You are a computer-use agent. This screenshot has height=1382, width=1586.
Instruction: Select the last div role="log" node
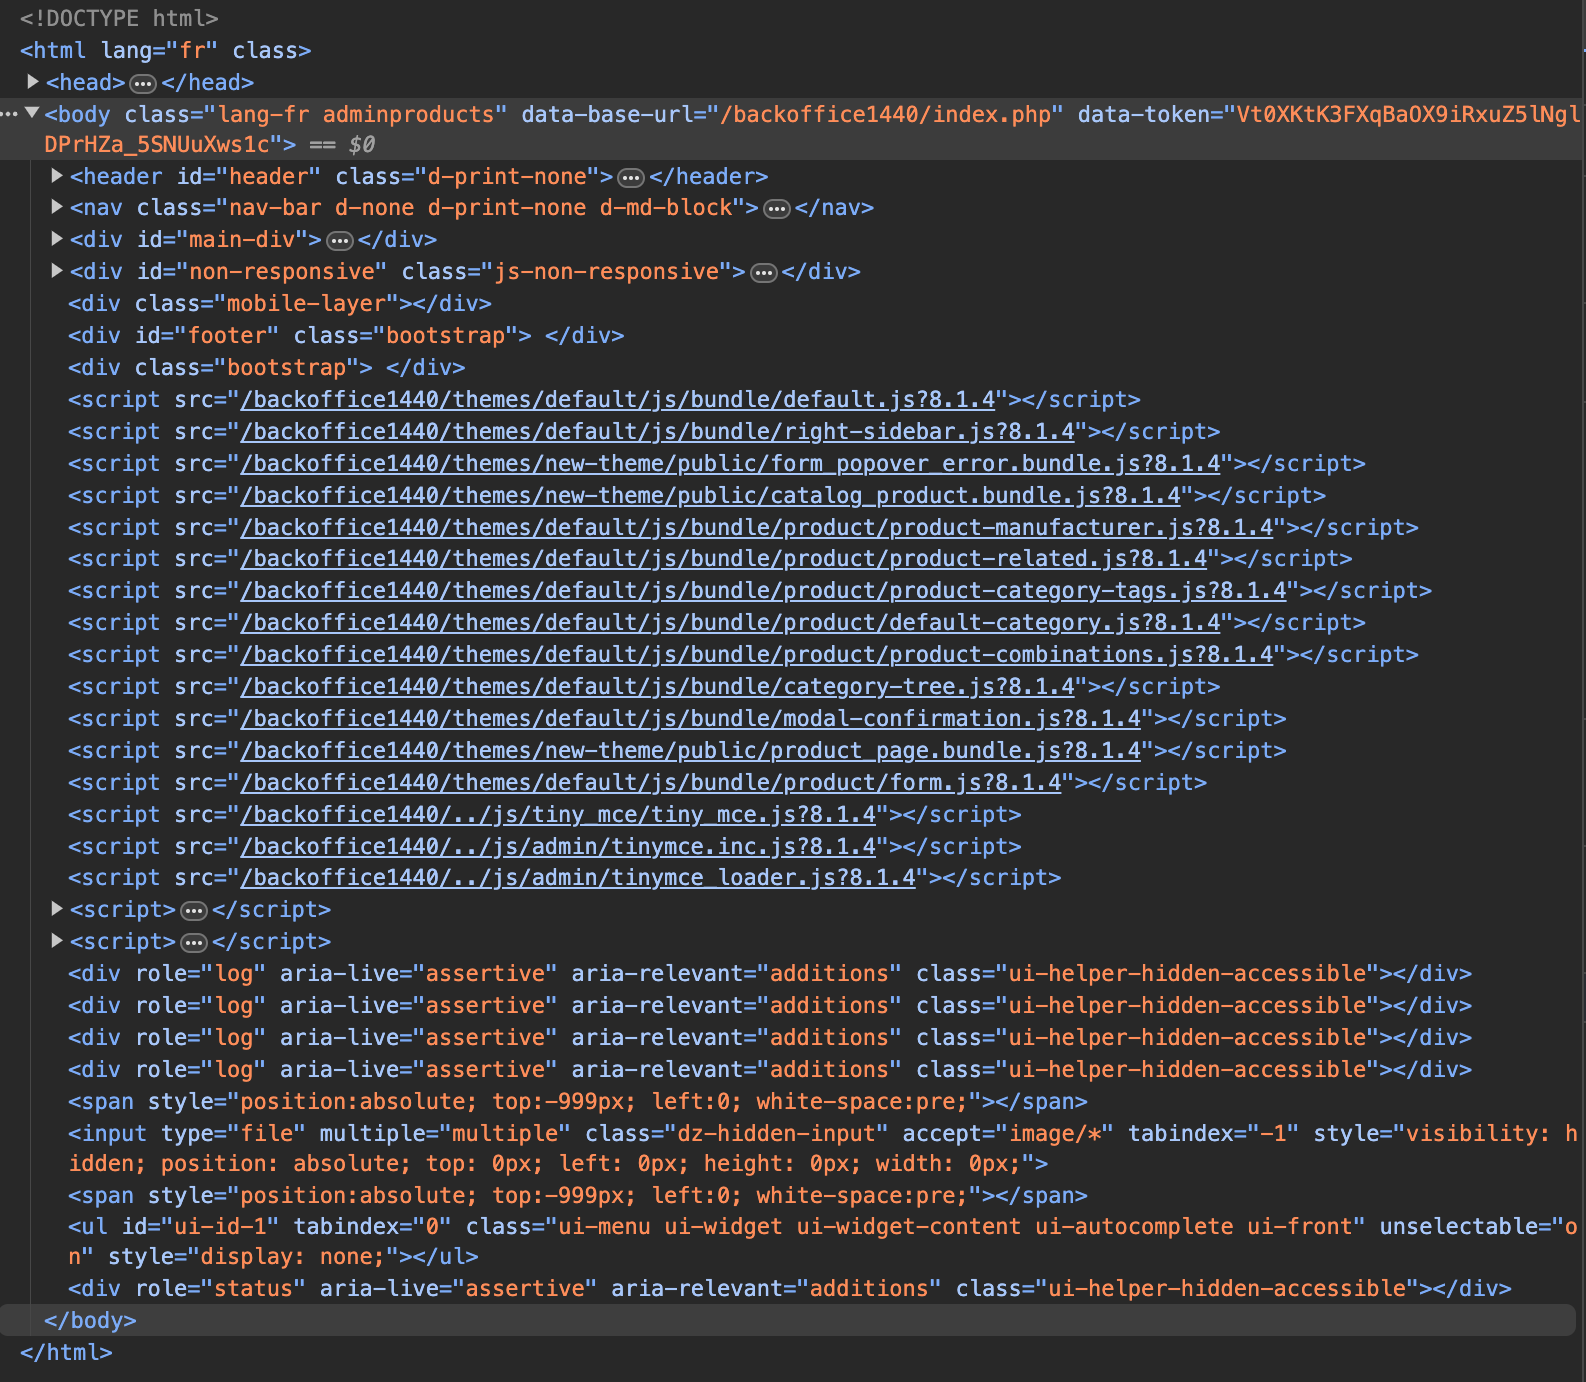coord(770,1069)
